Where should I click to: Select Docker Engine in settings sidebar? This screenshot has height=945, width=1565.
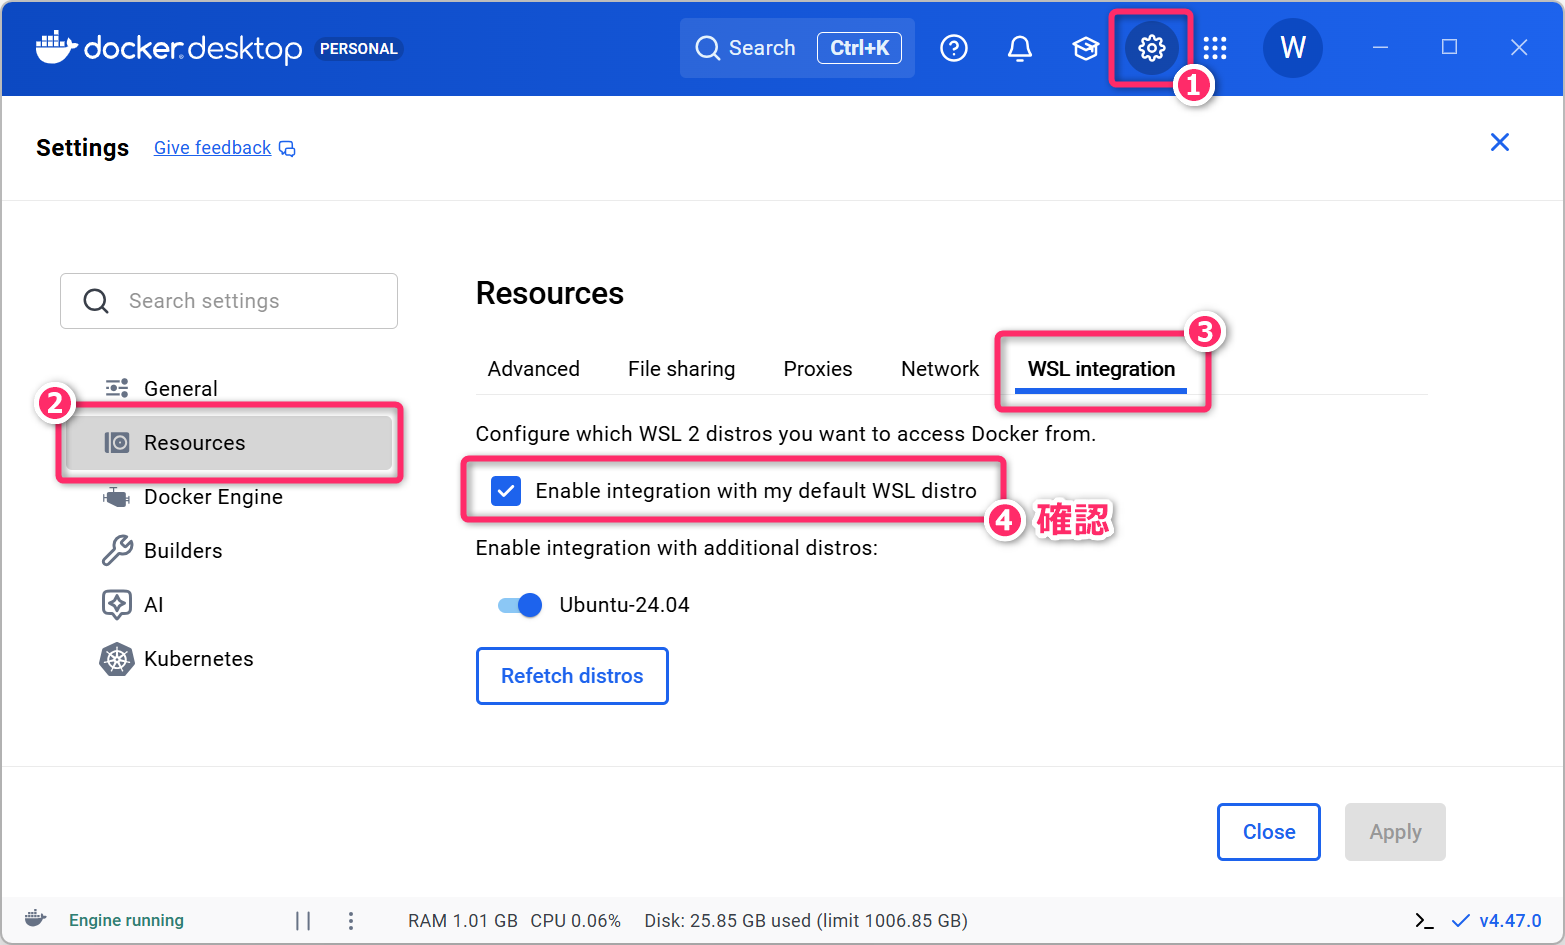pyautogui.click(x=212, y=497)
